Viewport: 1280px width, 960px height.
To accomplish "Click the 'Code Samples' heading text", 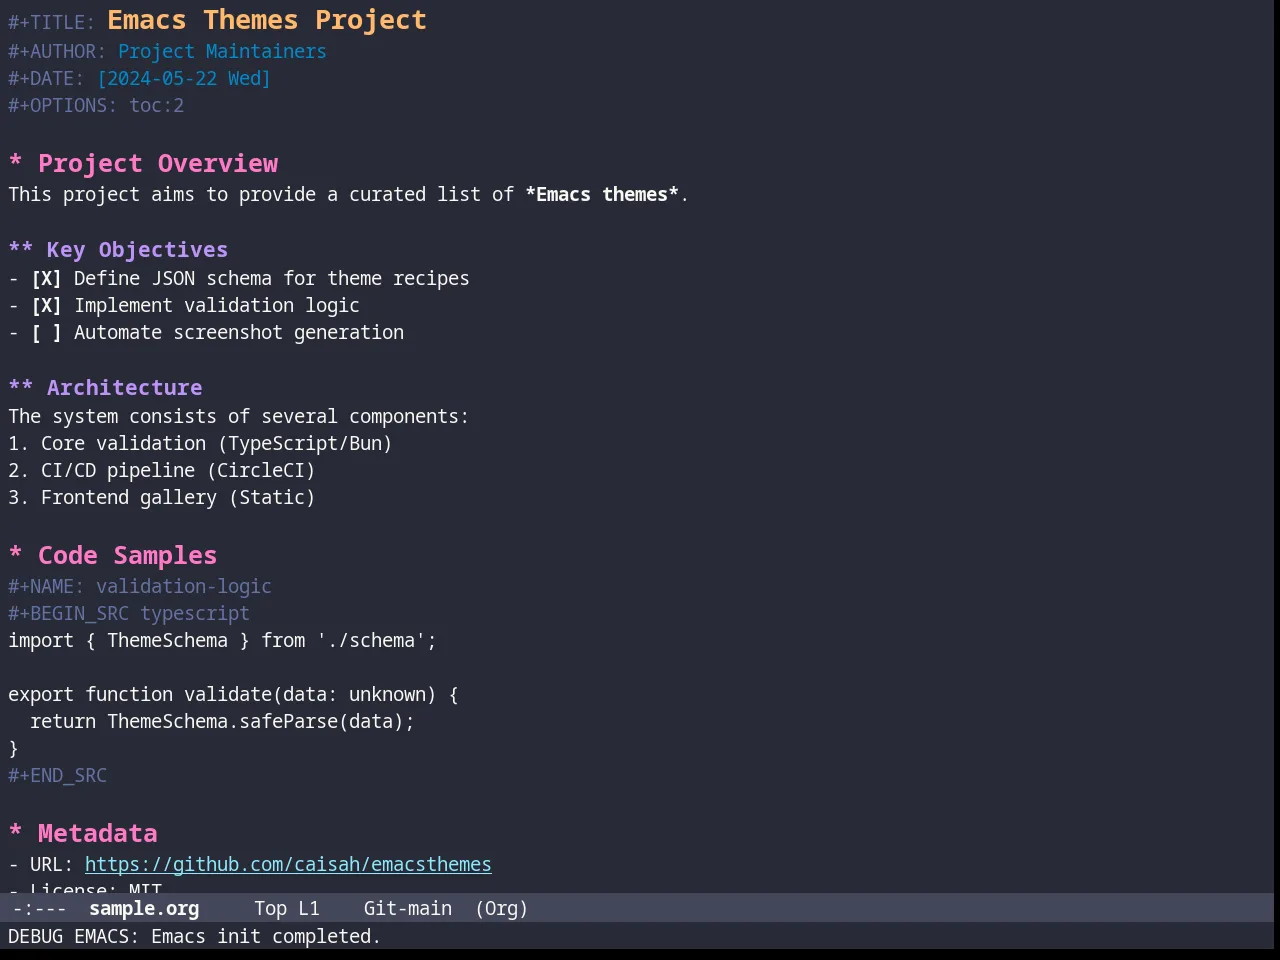I will tap(127, 555).
